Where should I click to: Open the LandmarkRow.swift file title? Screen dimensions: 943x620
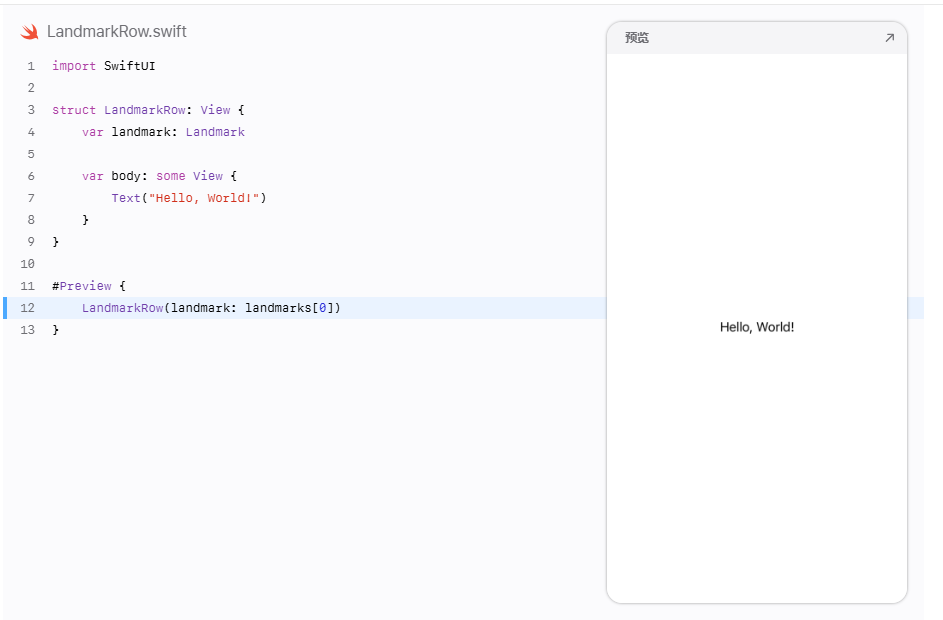tap(117, 31)
